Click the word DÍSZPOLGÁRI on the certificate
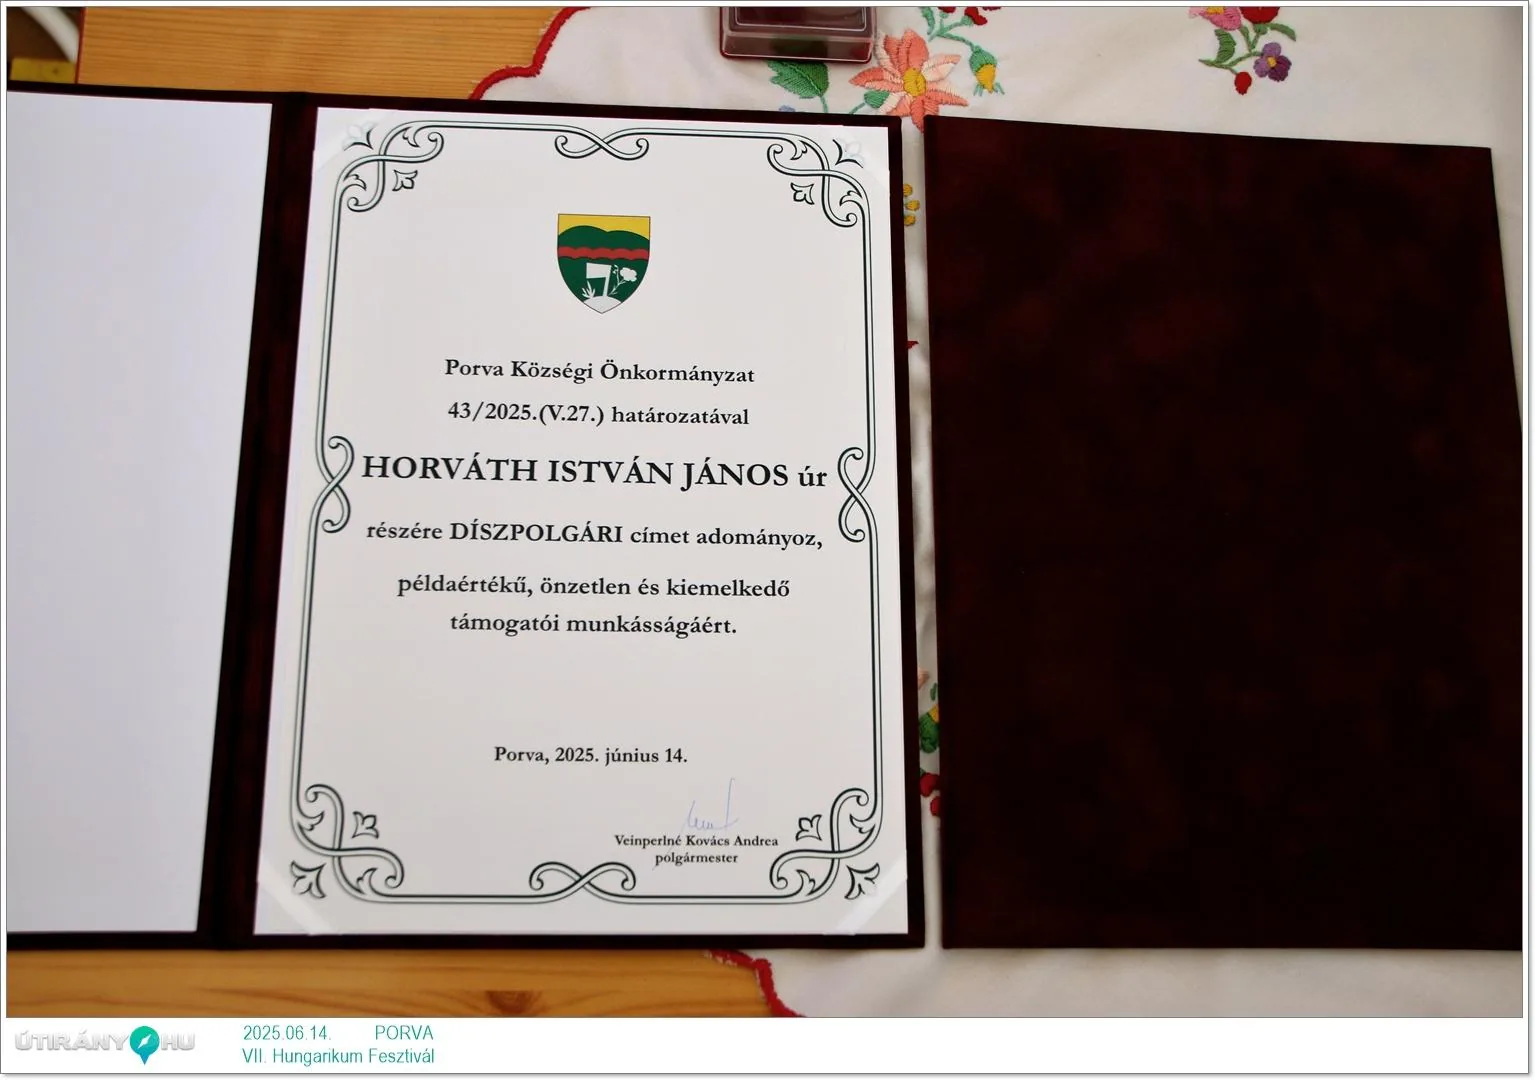Viewport: 1535px width, 1080px height. coord(536,532)
